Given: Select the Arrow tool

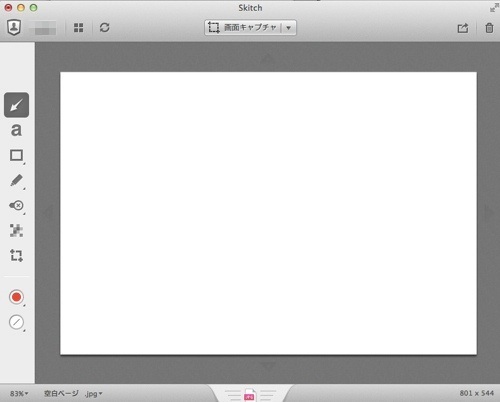Looking at the screenshot, I should [x=16, y=105].
